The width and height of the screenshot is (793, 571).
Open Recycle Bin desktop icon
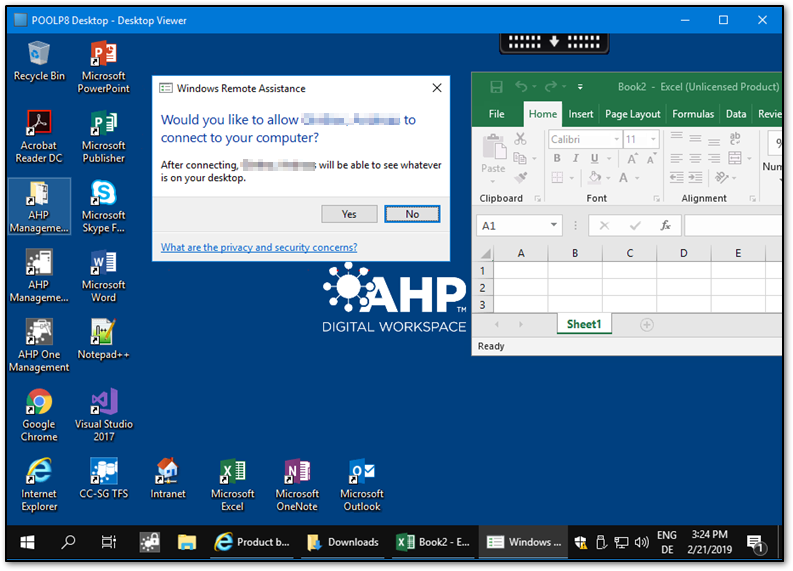39,61
